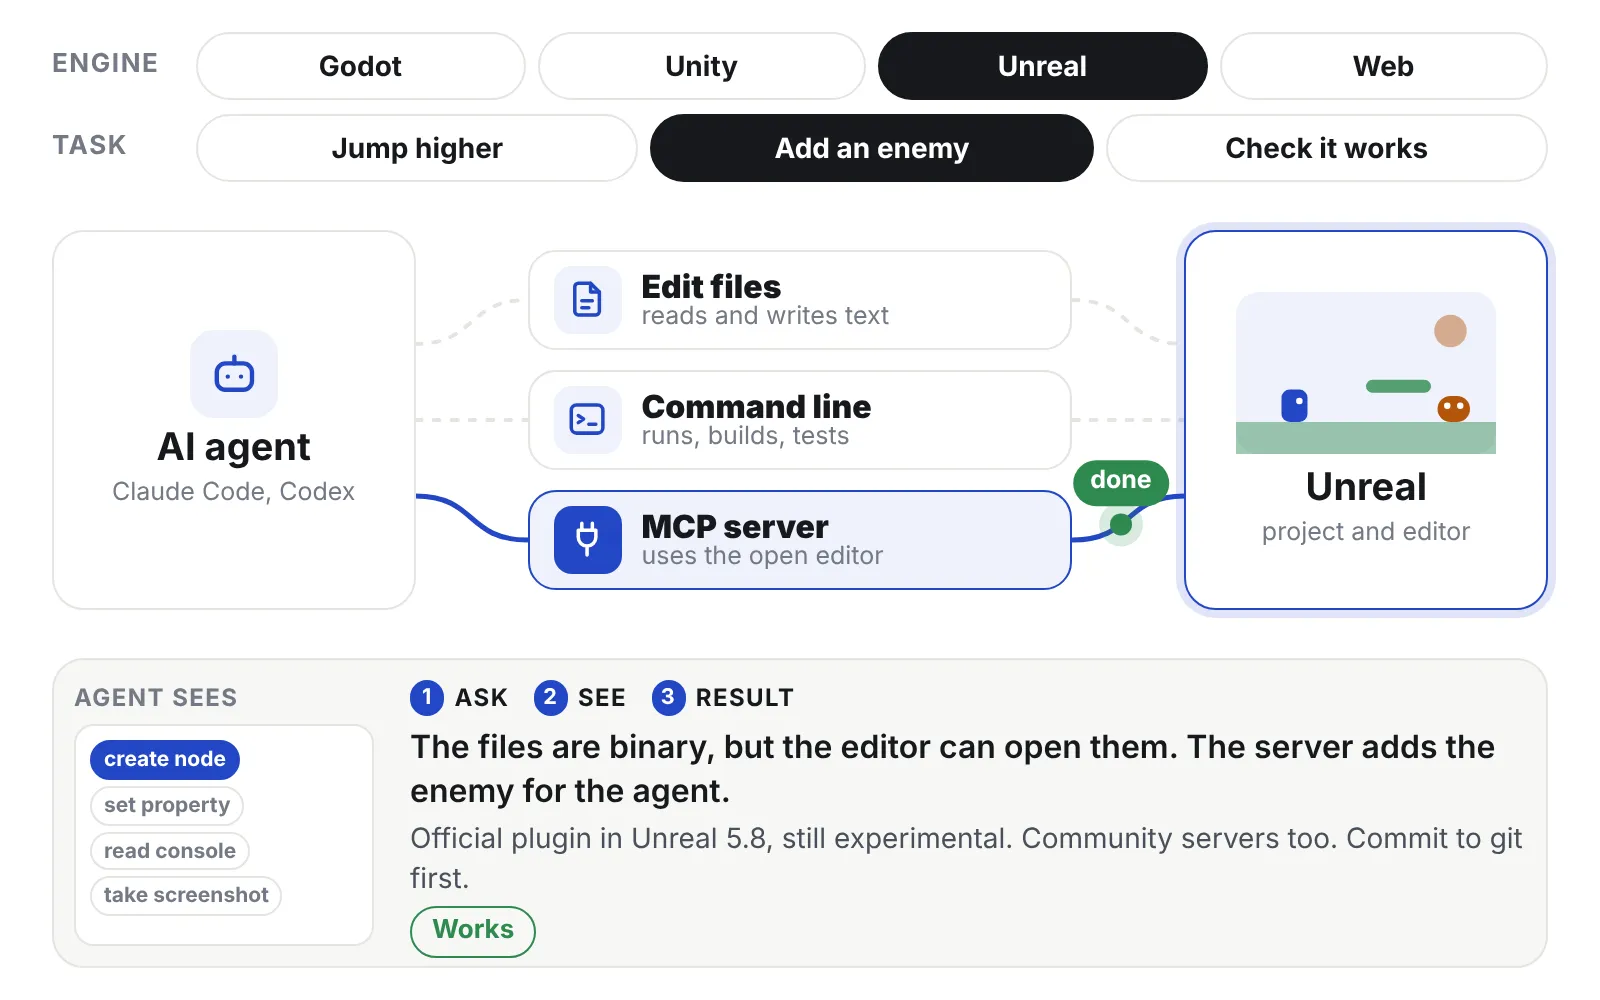
Task: Select the Web engine option
Action: coord(1384,66)
